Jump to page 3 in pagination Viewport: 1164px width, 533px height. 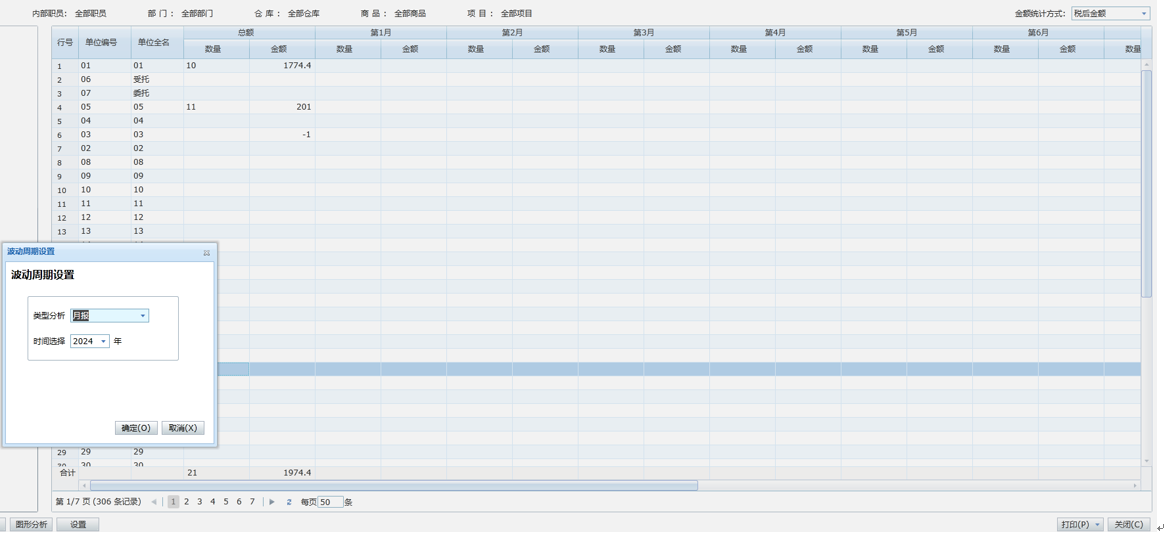[199, 502]
